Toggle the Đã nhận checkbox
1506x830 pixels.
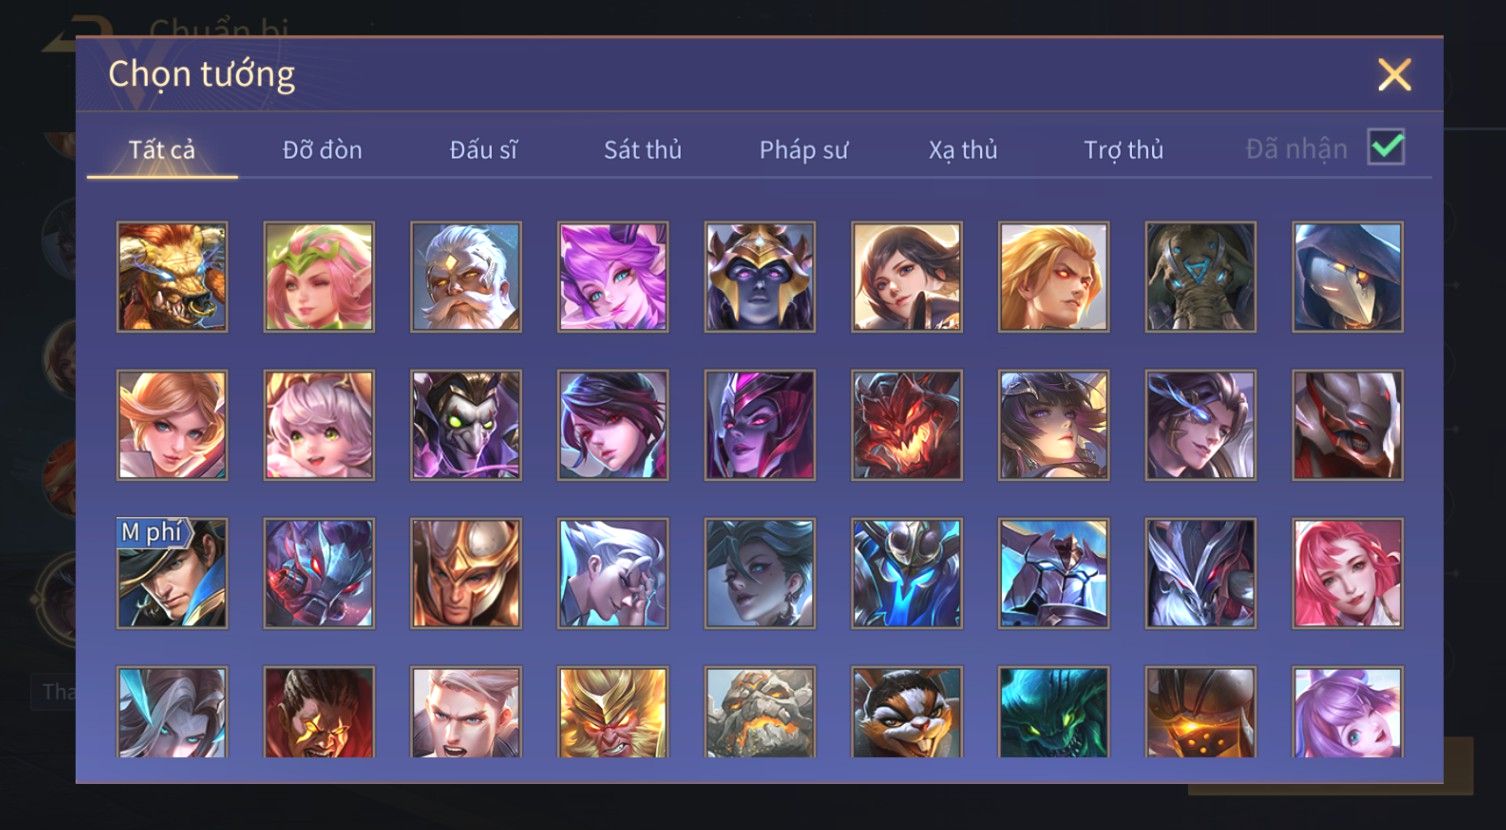click(x=1386, y=148)
